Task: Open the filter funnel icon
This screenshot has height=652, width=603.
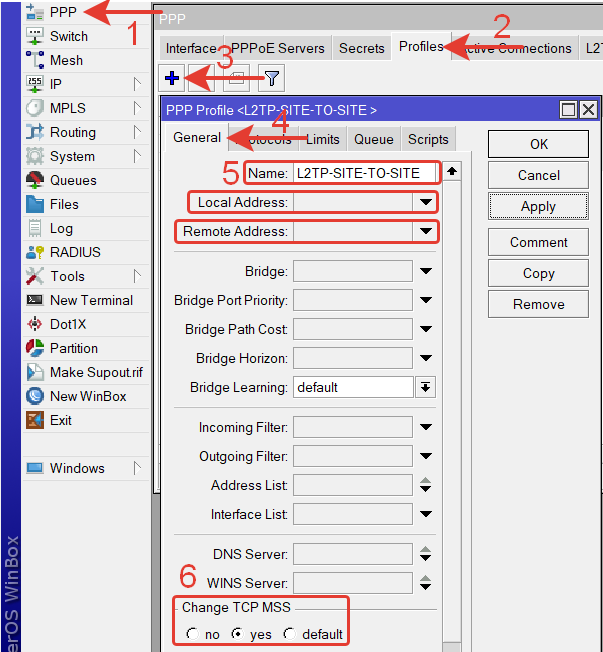Action: tap(272, 78)
